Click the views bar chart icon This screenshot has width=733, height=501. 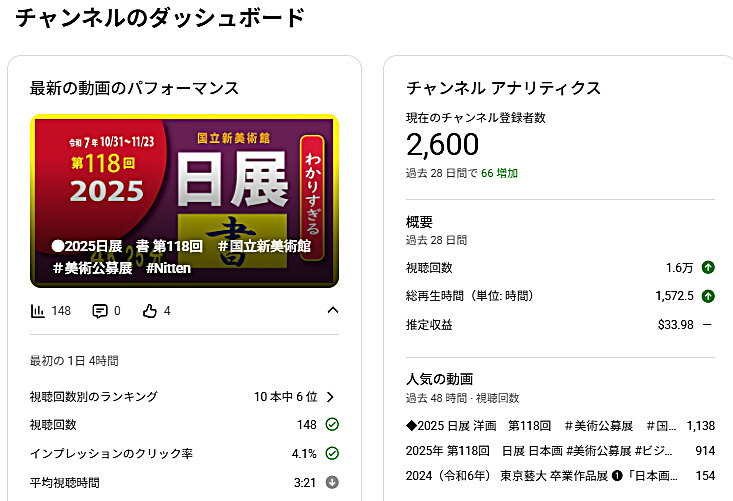pyautogui.click(x=38, y=311)
